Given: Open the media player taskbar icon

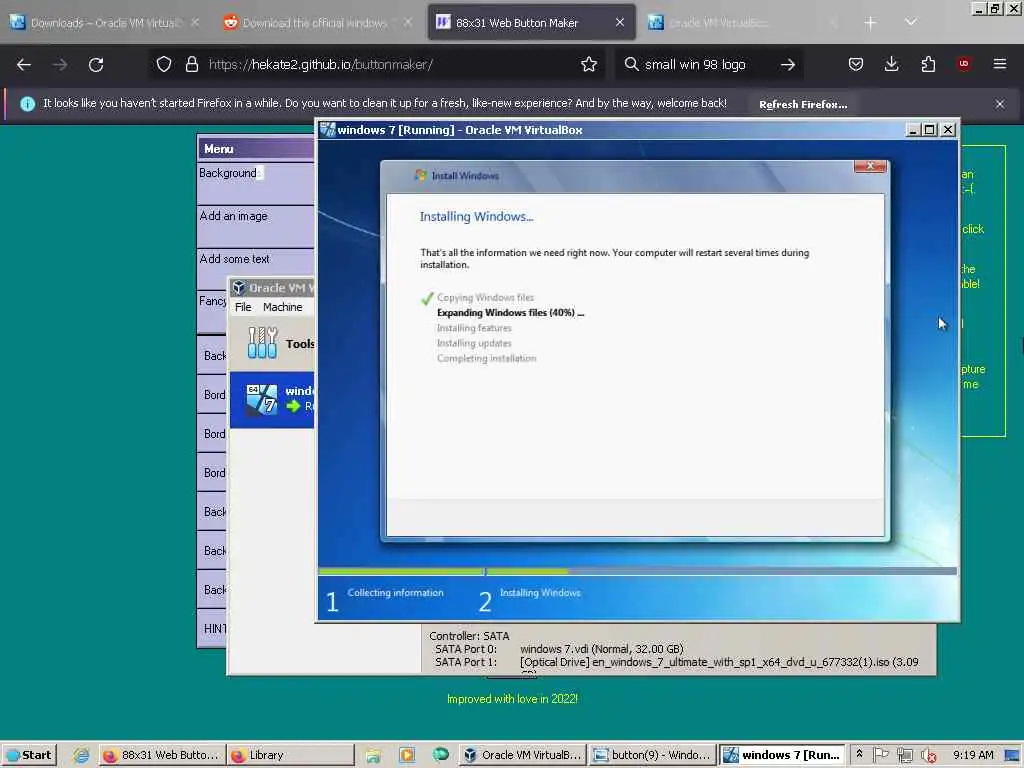Looking at the screenshot, I should pos(407,756).
